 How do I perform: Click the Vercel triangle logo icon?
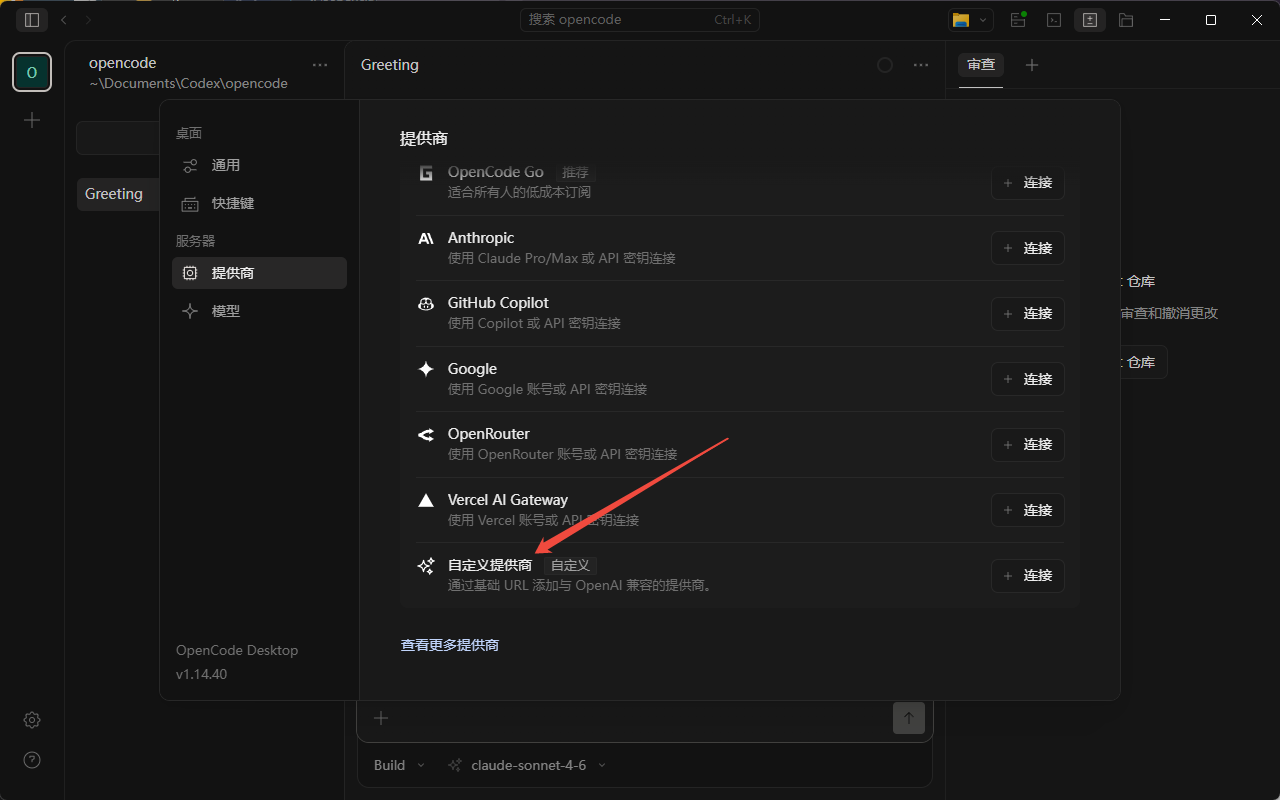[x=426, y=500]
